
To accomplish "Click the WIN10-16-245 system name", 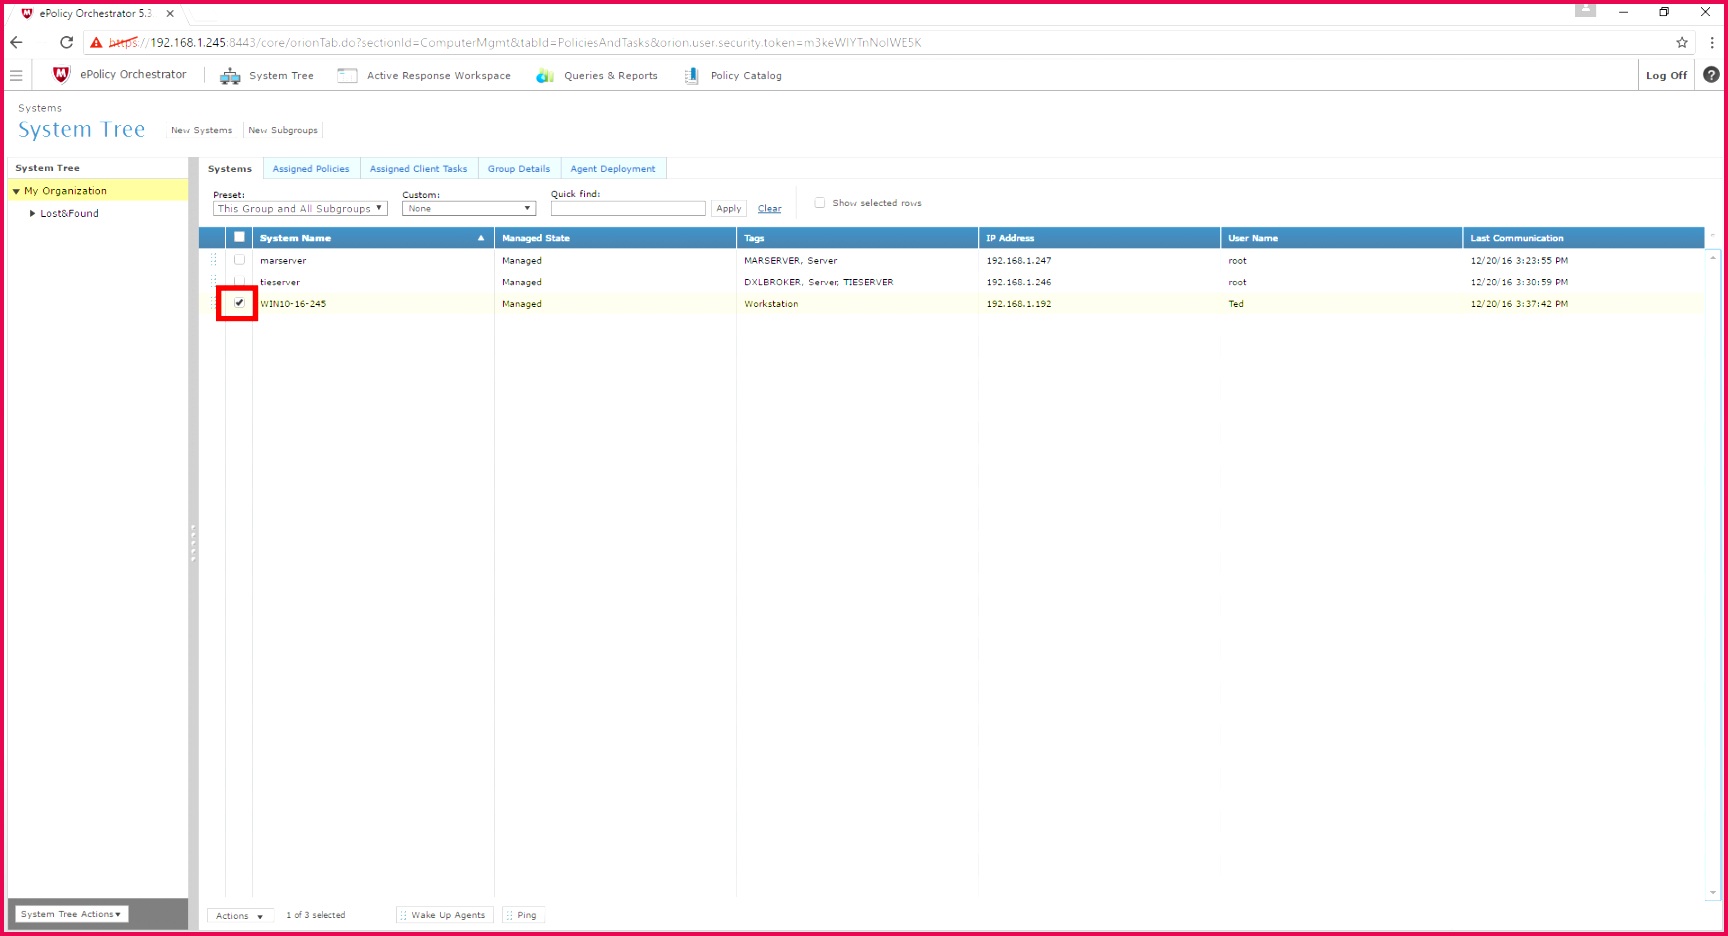I will [x=293, y=304].
